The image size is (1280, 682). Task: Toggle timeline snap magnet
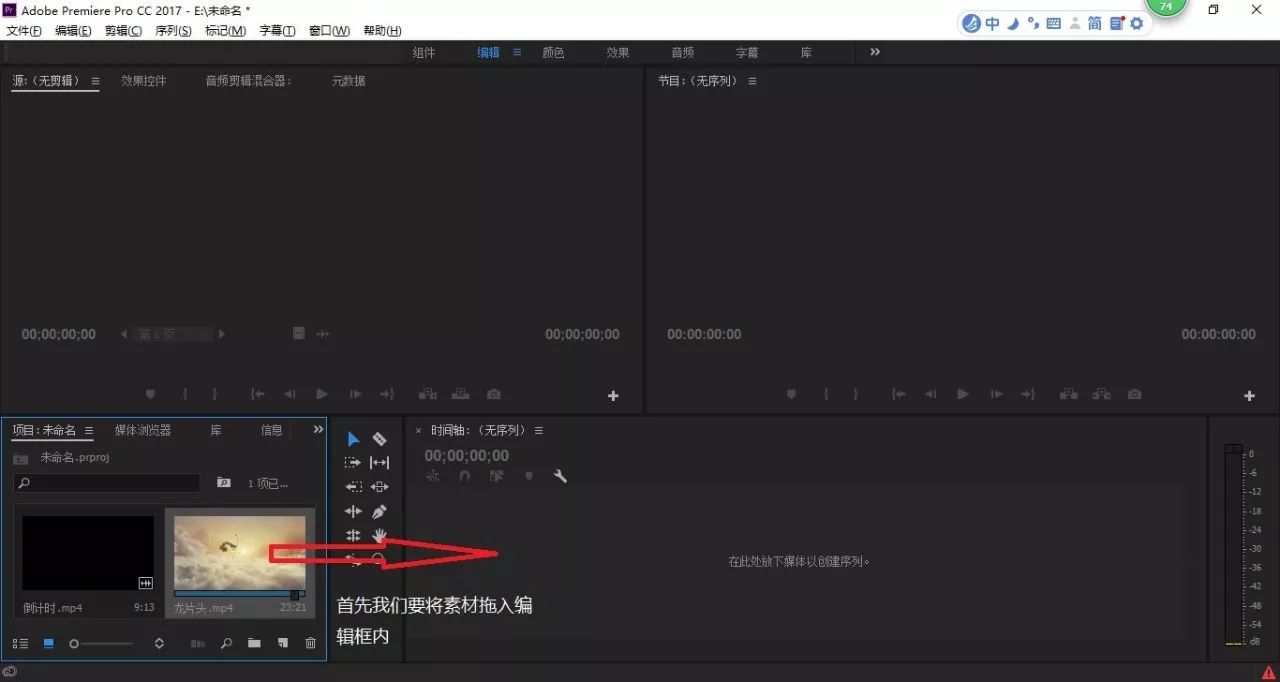(x=464, y=477)
